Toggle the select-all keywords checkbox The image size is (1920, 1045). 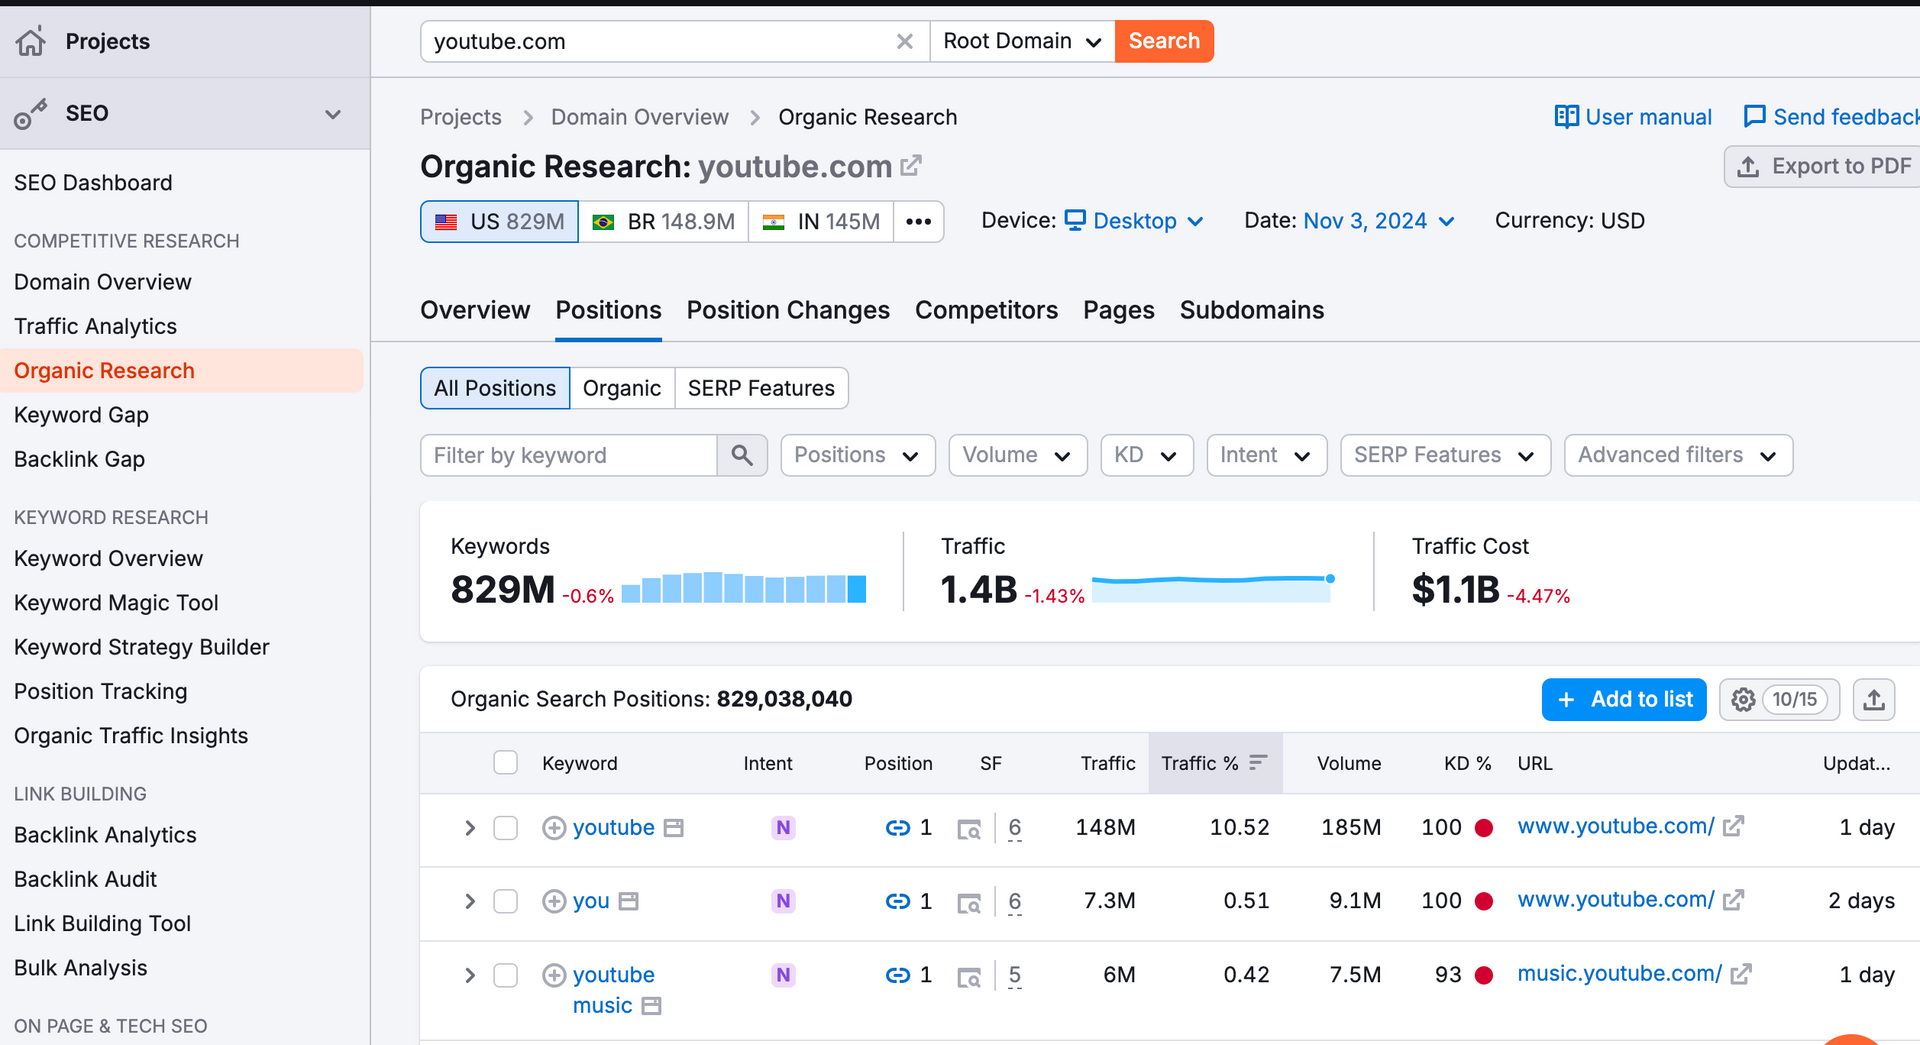pyautogui.click(x=506, y=763)
